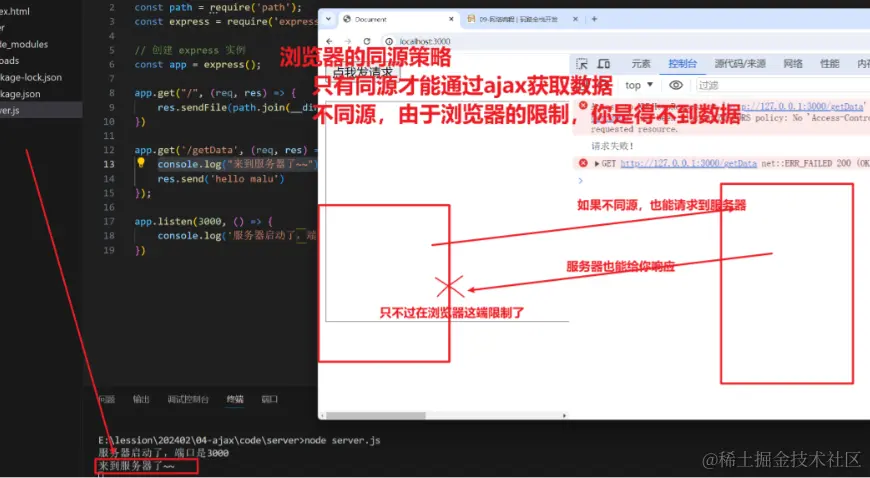Open the 源代码/来源 DevTools tab
Viewport: 870px width, 478px height.
tap(740, 64)
